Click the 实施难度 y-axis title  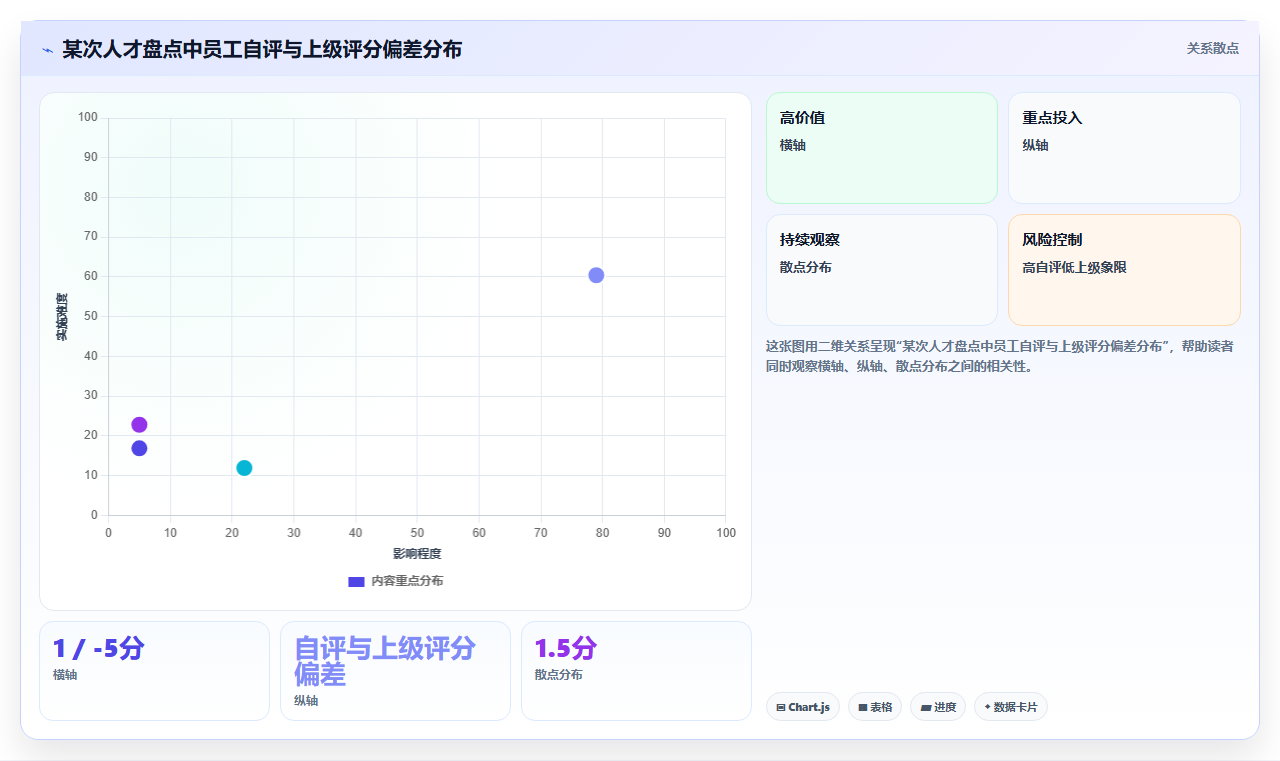coord(62,316)
